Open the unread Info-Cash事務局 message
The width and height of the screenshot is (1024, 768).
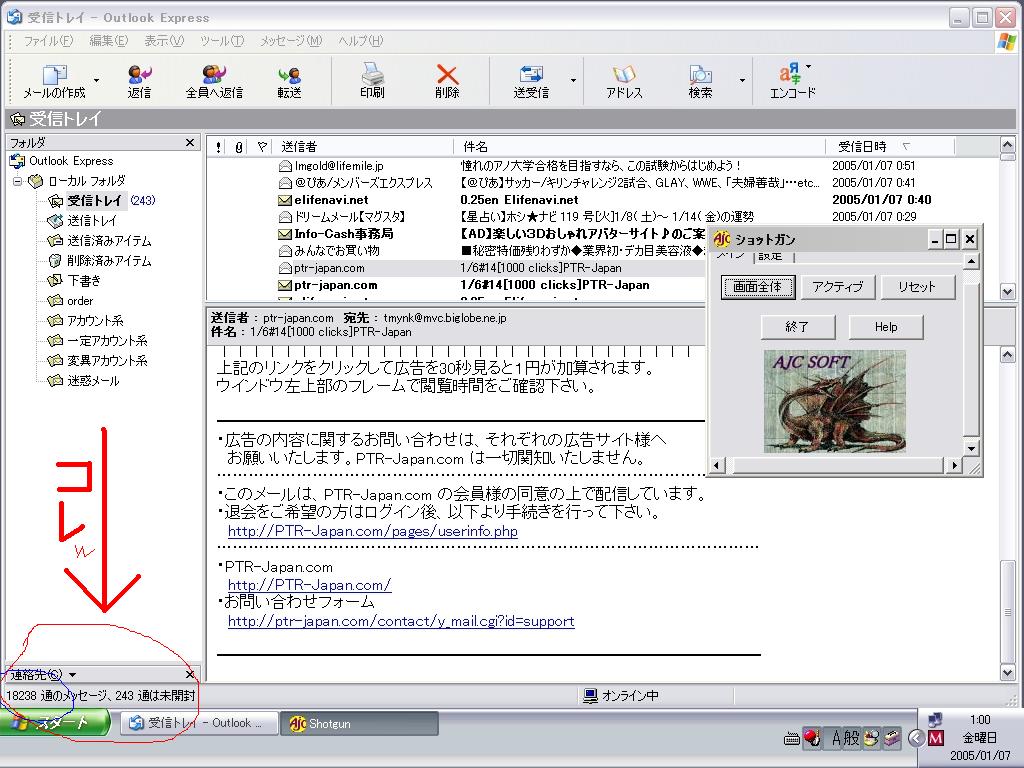[457, 234]
